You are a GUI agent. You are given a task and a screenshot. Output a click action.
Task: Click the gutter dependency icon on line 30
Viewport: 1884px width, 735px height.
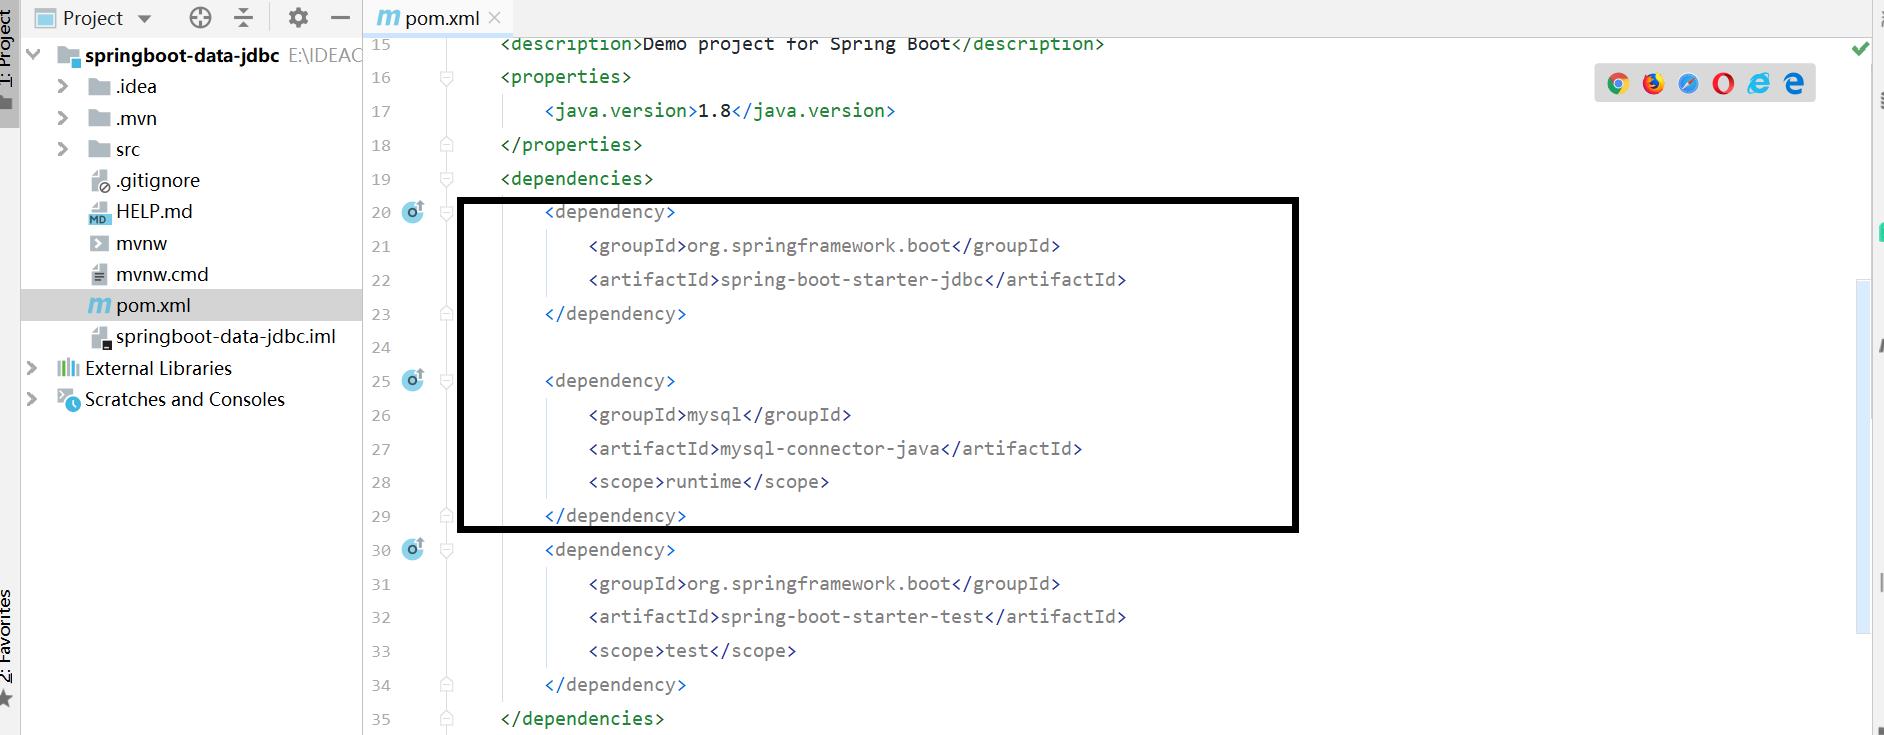pos(413,550)
